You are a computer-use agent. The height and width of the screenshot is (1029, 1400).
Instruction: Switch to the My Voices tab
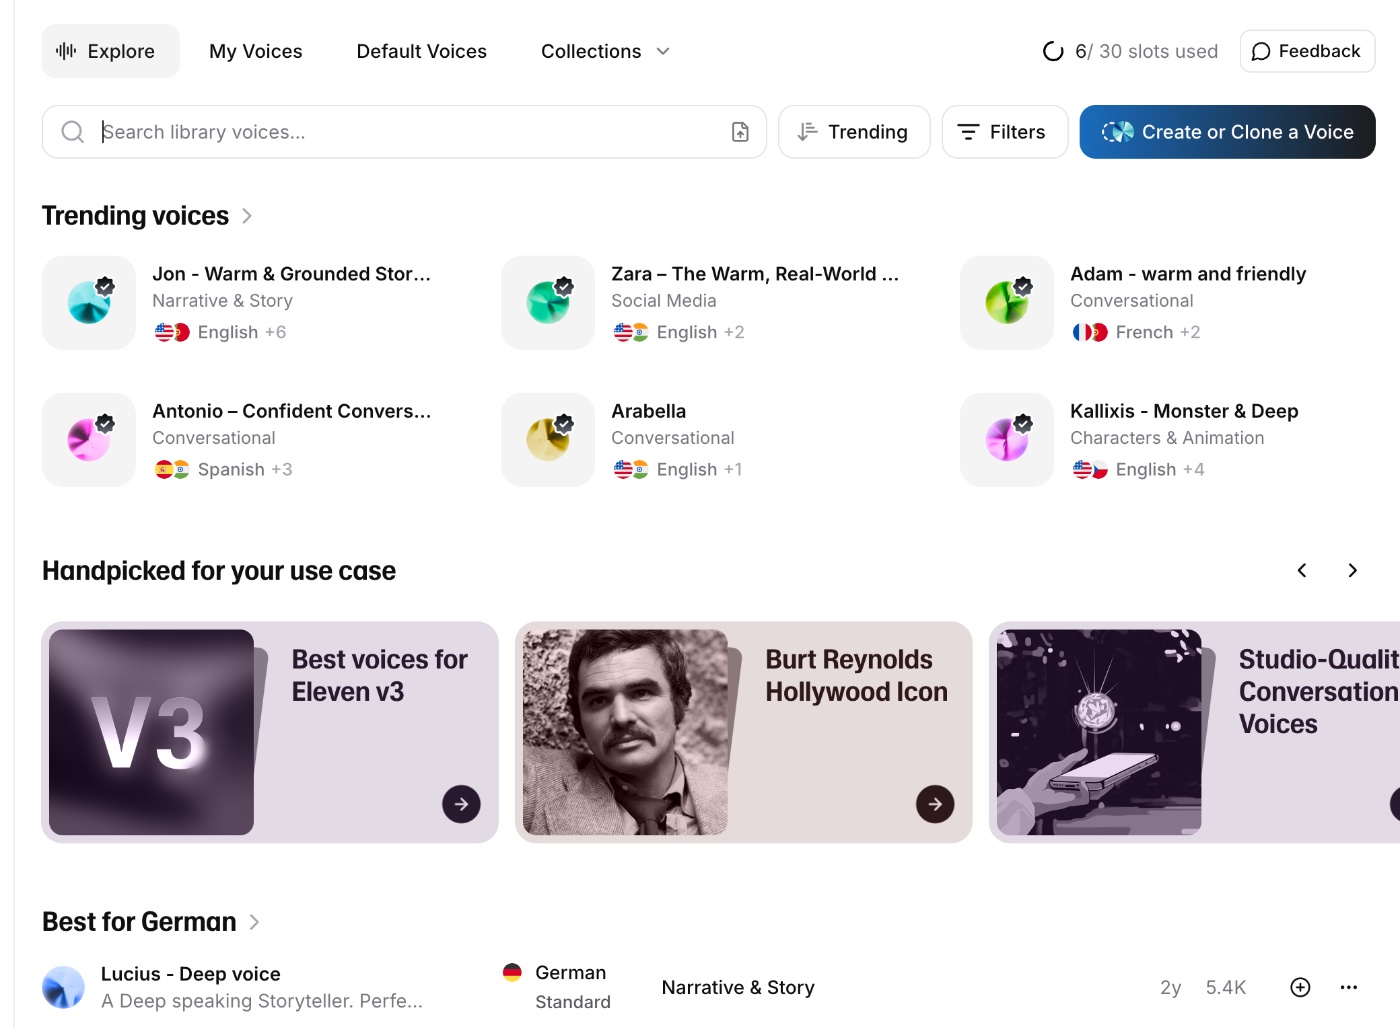(x=255, y=51)
